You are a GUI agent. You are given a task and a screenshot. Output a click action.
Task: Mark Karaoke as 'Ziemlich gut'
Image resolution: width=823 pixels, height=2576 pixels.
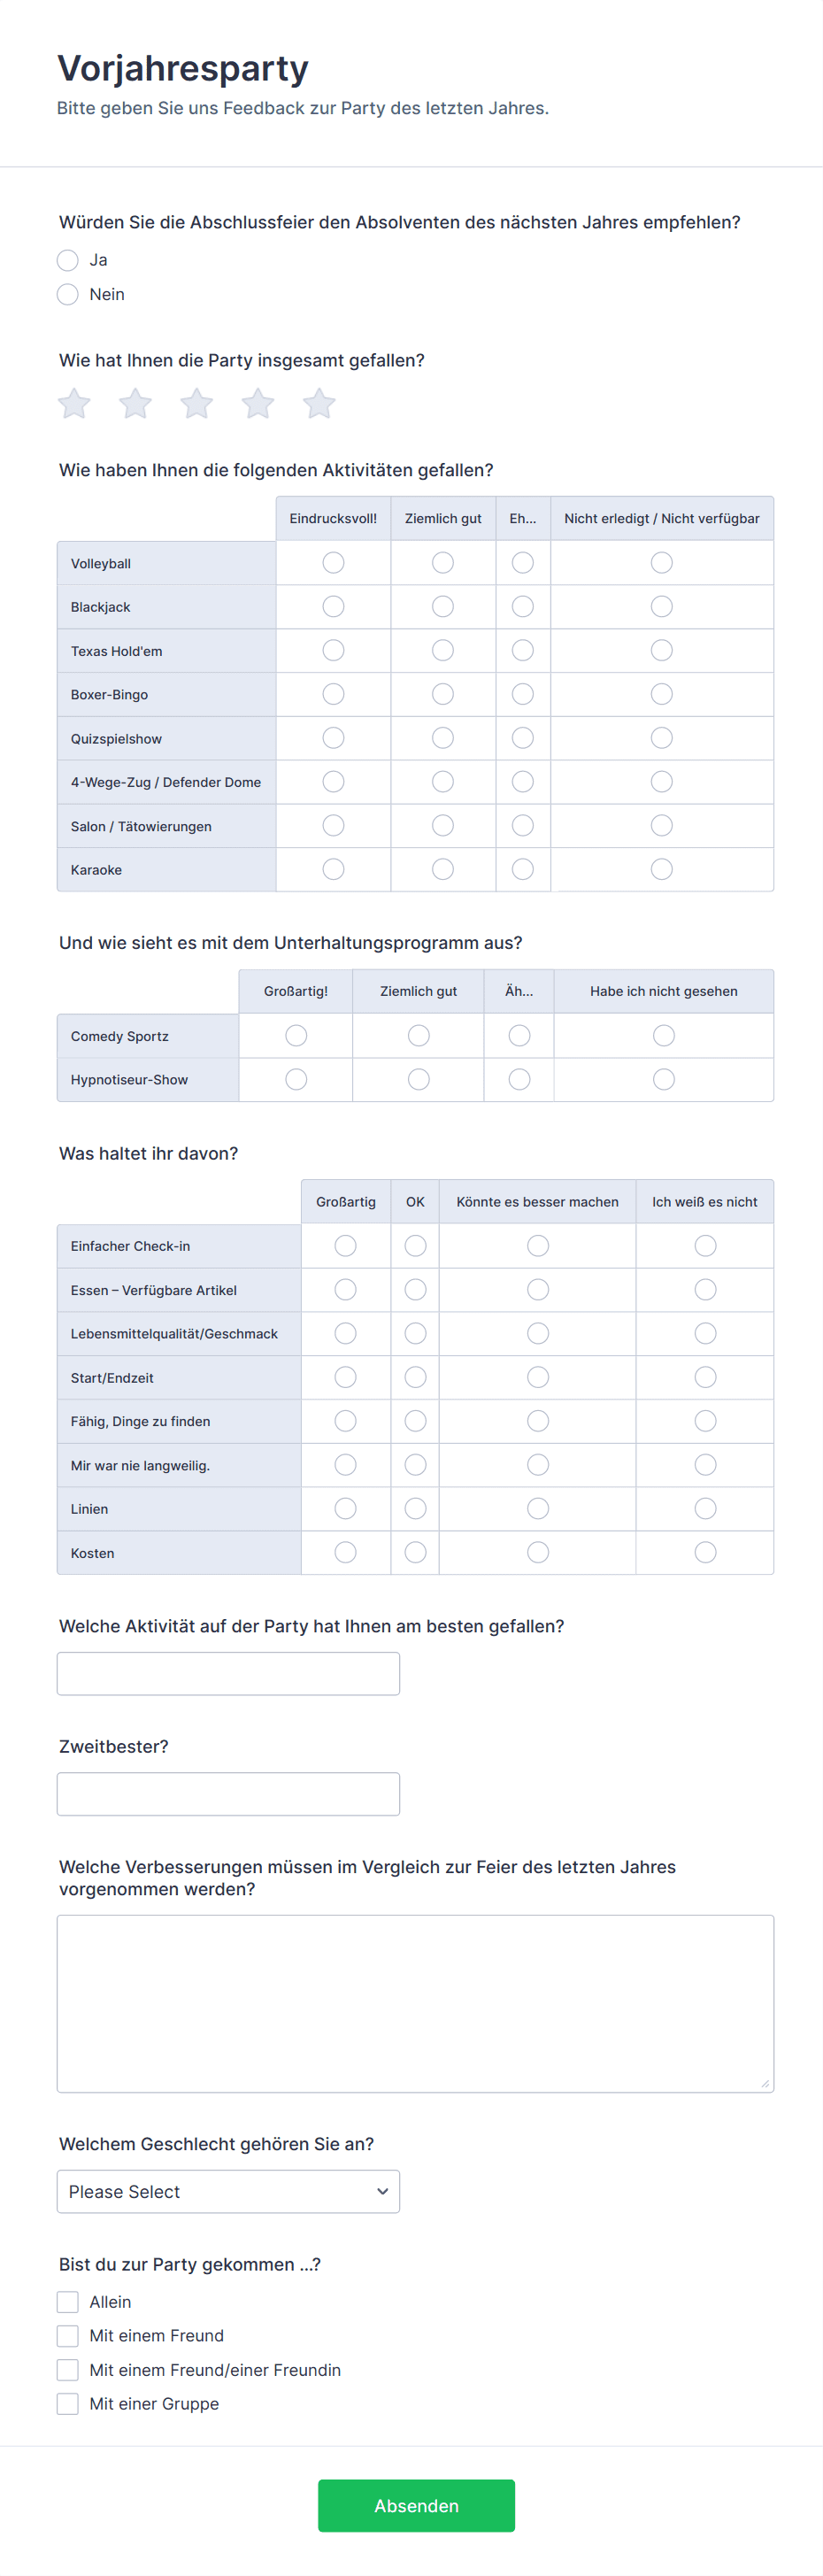click(x=443, y=870)
